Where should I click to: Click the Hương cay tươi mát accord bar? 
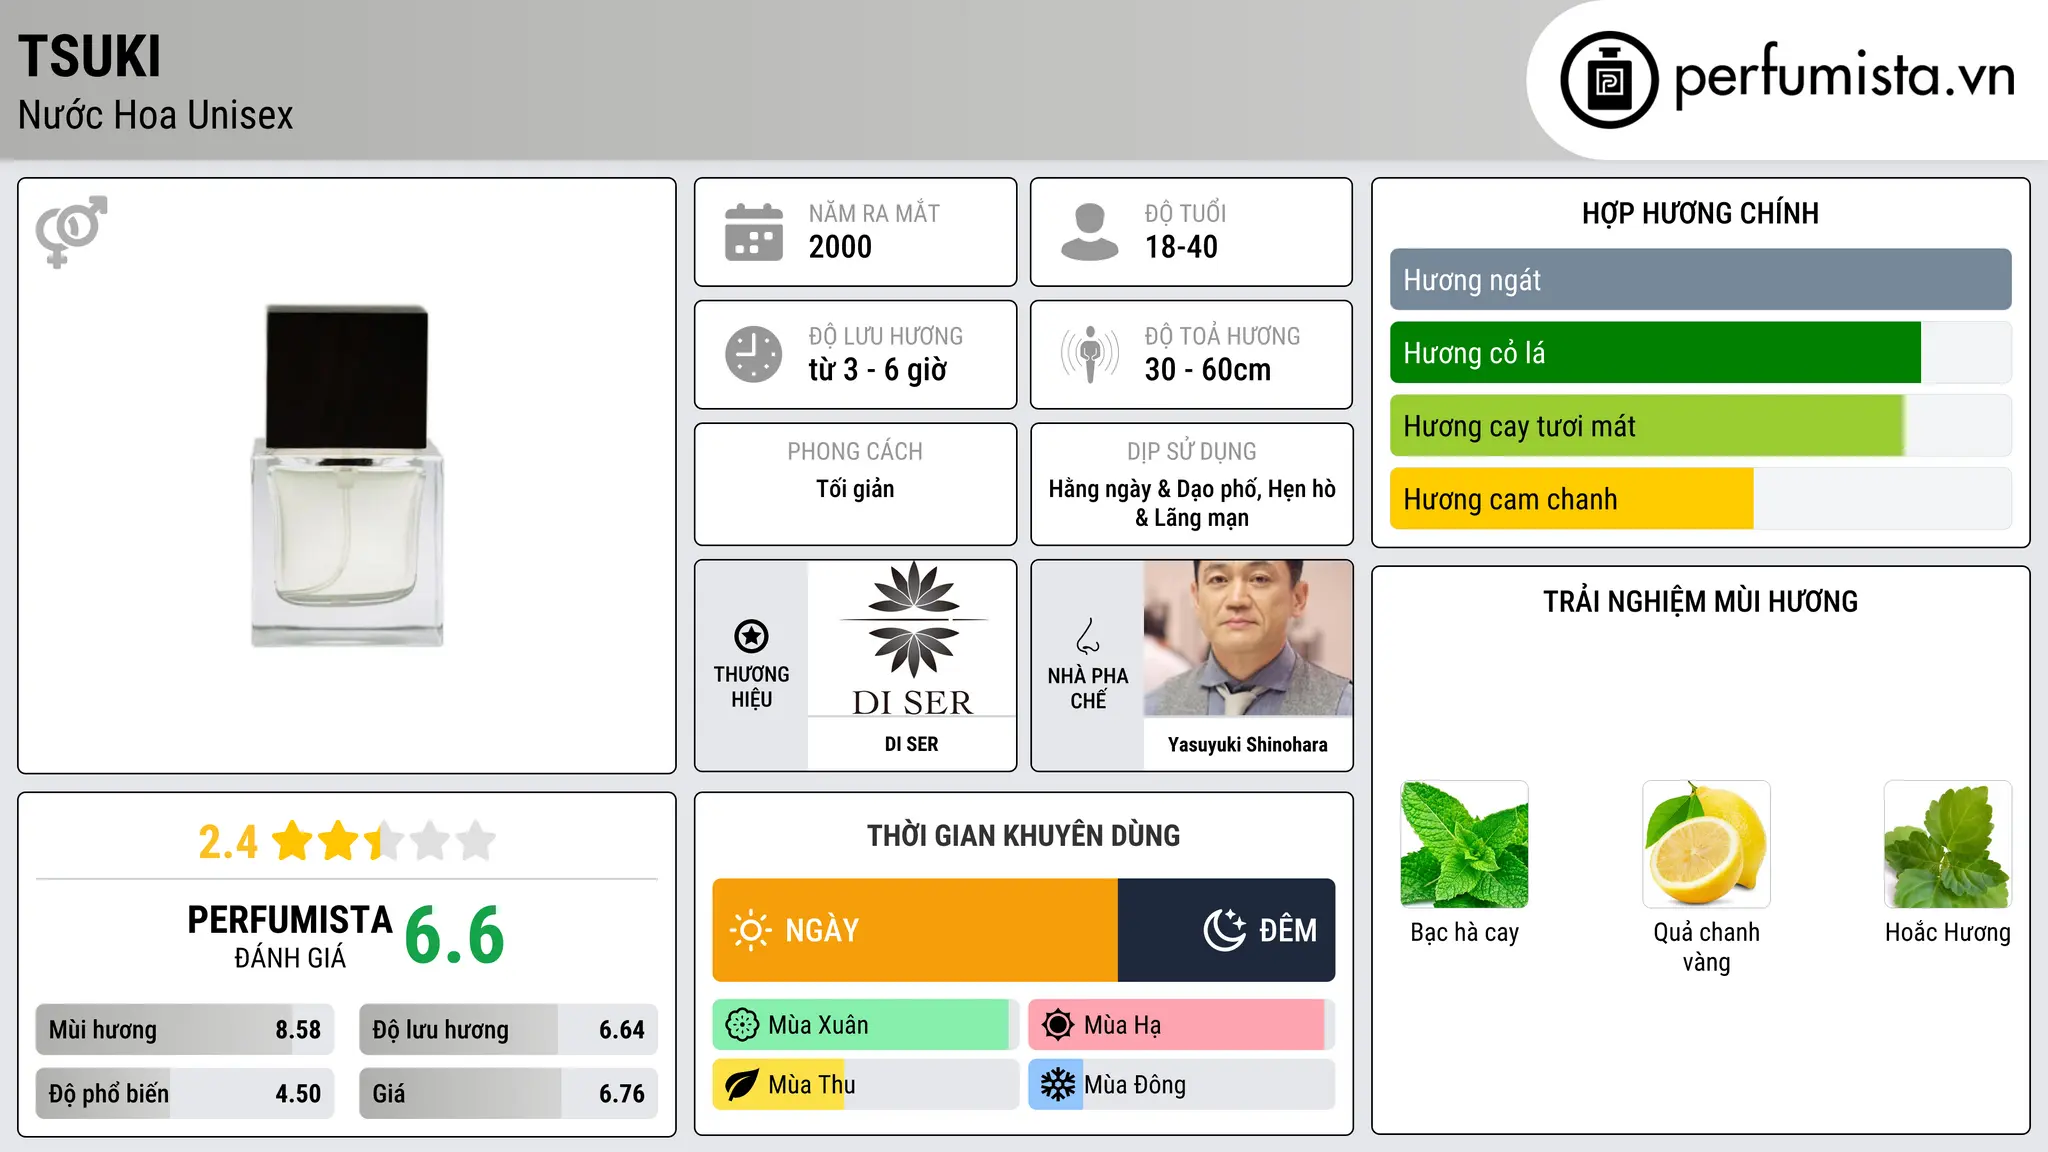(1701, 426)
